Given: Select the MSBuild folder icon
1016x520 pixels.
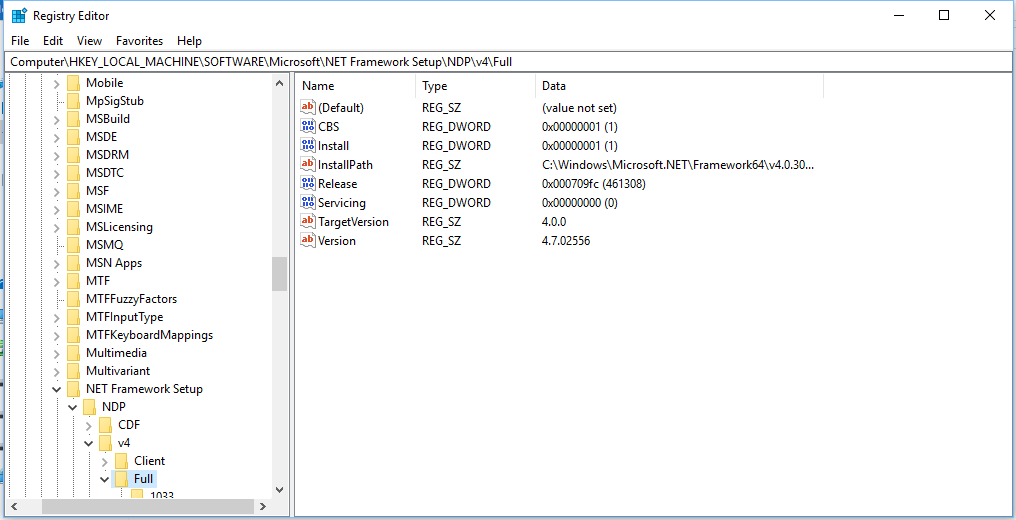Looking at the screenshot, I should point(73,119).
